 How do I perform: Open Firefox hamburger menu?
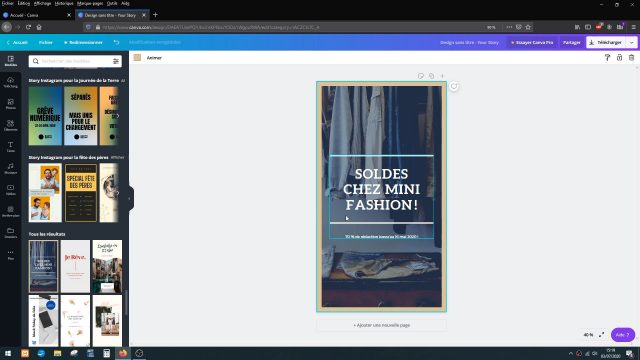click(x=633, y=27)
